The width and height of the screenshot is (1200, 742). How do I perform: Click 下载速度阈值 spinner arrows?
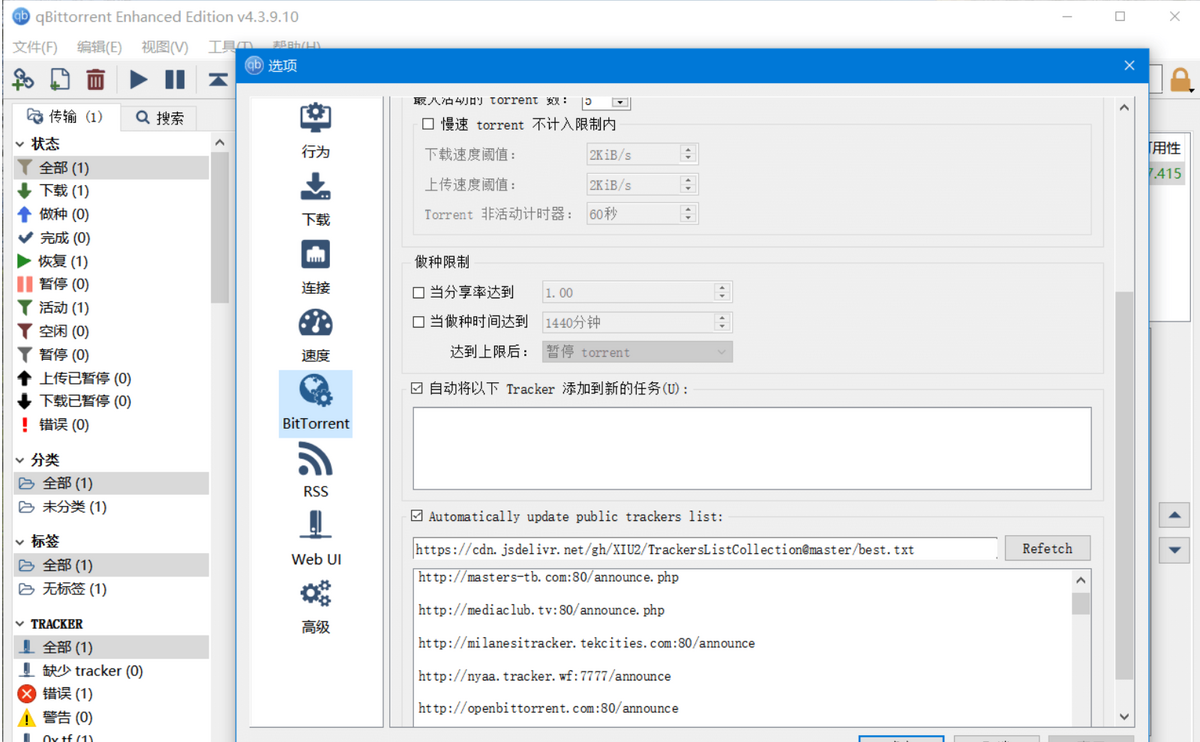click(688, 154)
